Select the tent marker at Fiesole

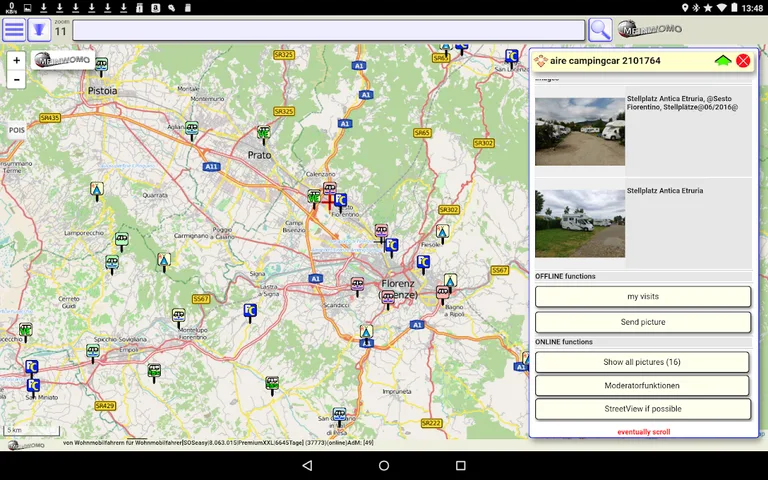click(x=442, y=233)
